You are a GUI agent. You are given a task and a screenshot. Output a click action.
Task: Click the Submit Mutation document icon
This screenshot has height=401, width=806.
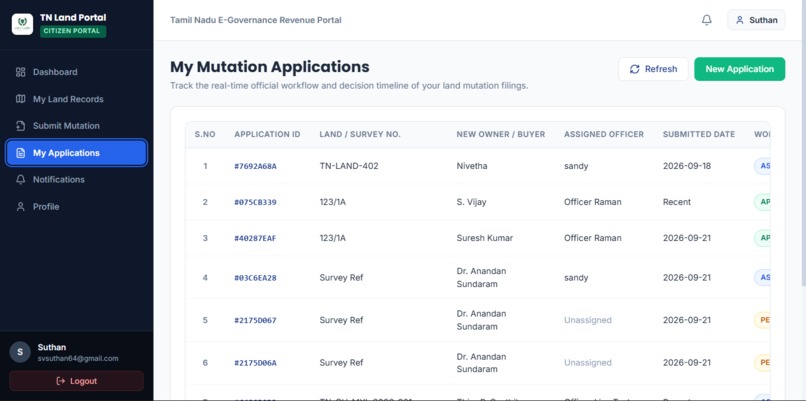click(21, 126)
